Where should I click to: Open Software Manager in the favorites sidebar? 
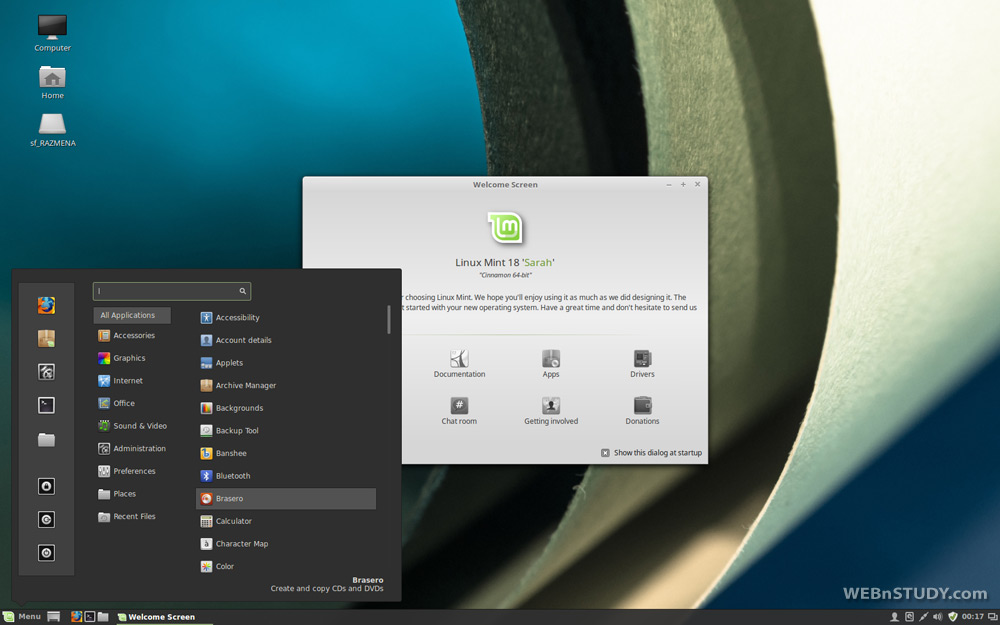pos(46,339)
